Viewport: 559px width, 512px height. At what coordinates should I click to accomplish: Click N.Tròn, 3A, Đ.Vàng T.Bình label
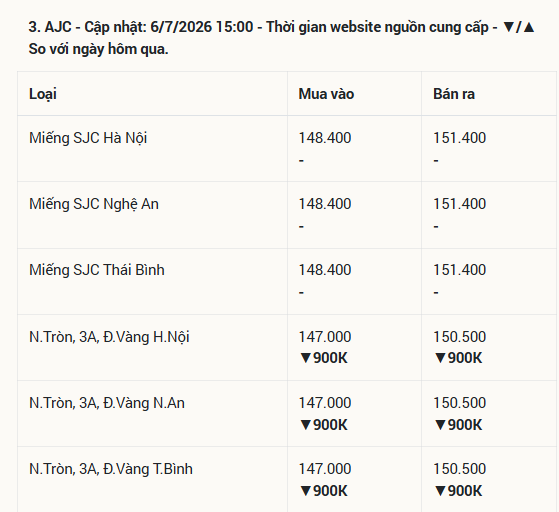click(111, 469)
